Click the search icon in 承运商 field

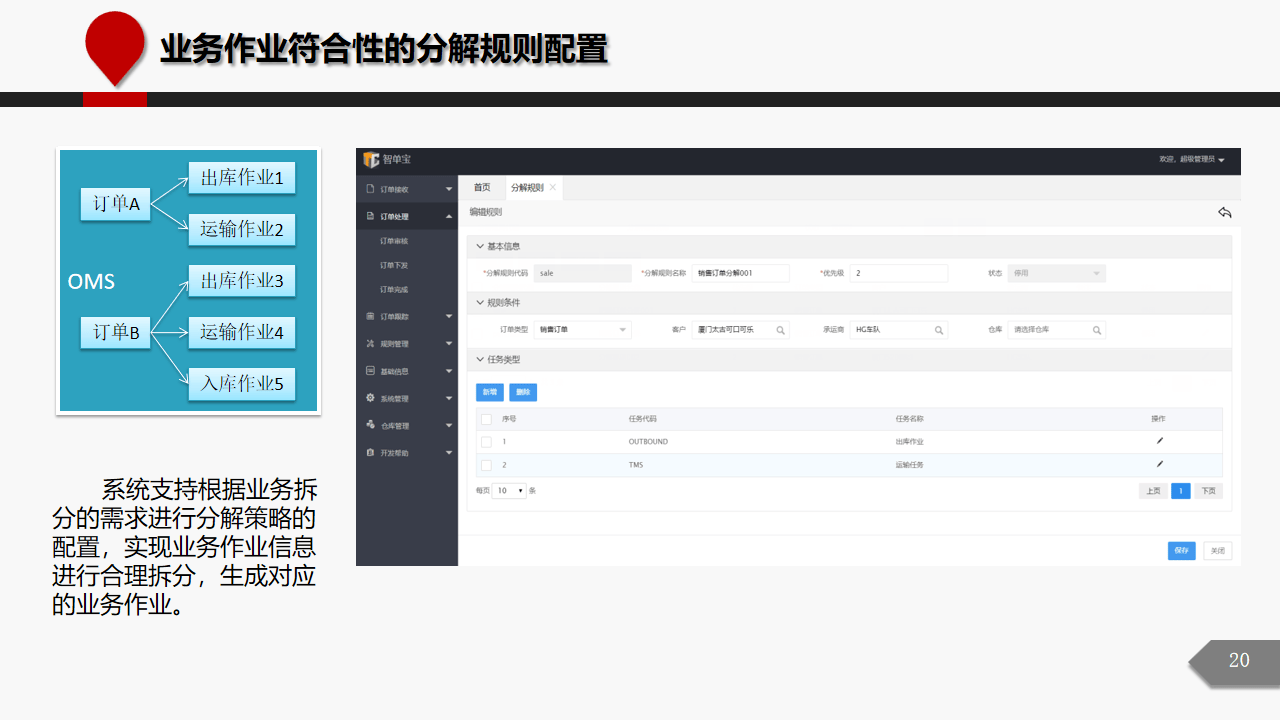point(939,330)
